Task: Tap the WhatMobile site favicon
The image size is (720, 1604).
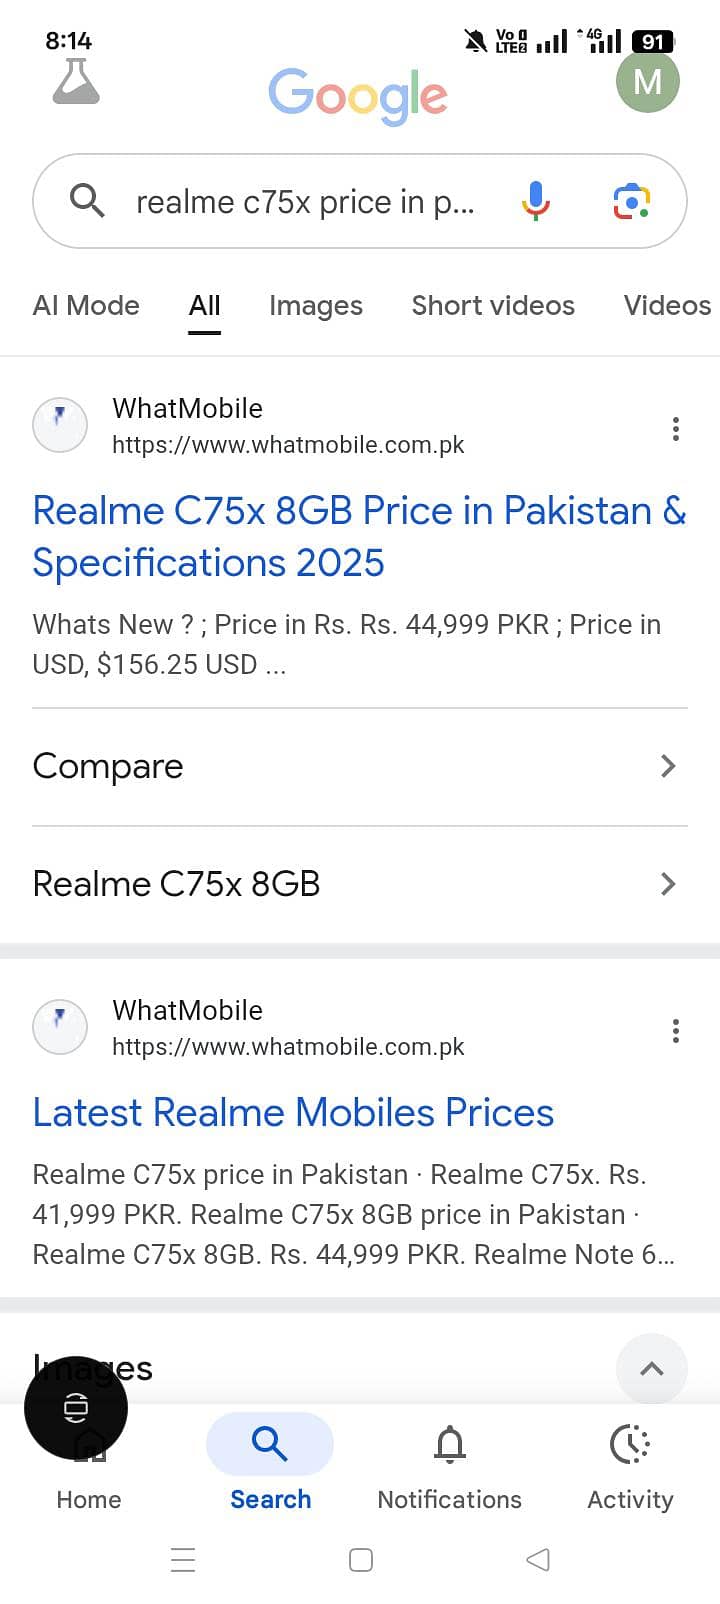Action: (x=60, y=424)
